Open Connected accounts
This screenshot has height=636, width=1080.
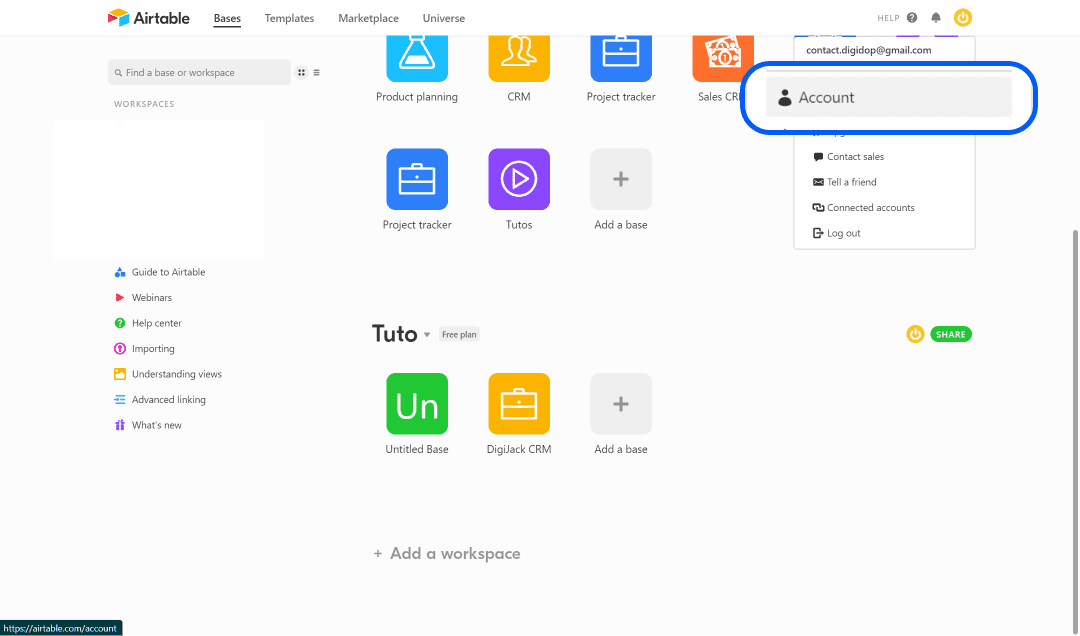click(x=863, y=207)
